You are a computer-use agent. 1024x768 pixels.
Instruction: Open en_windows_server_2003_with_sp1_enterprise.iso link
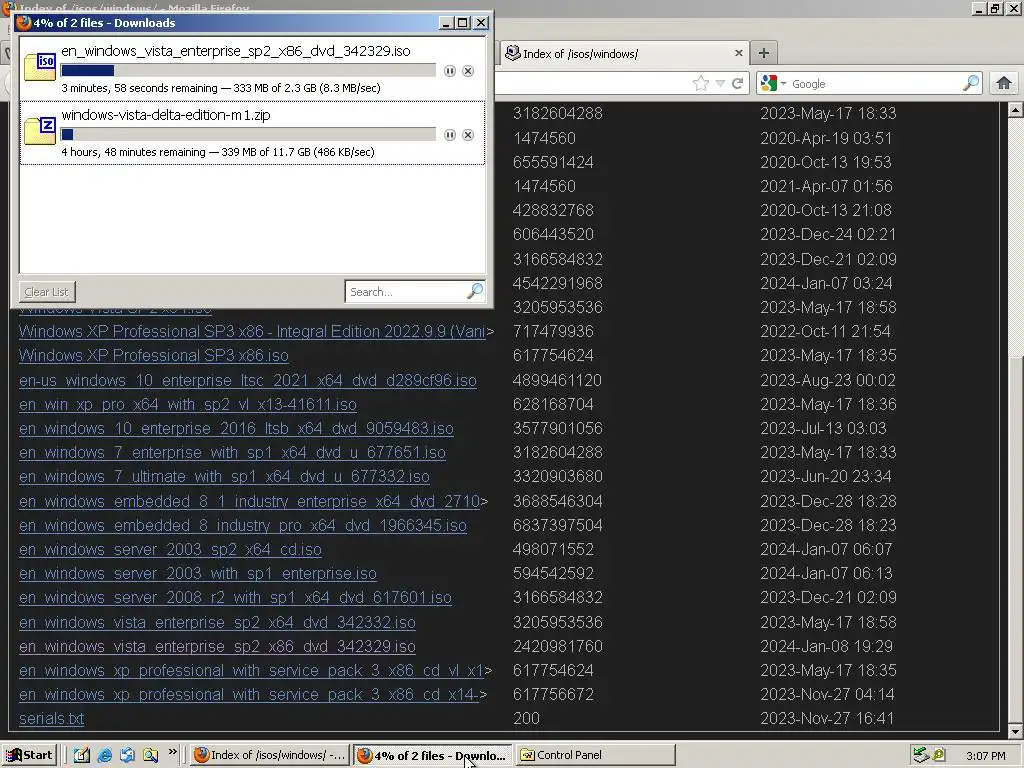[198, 574]
